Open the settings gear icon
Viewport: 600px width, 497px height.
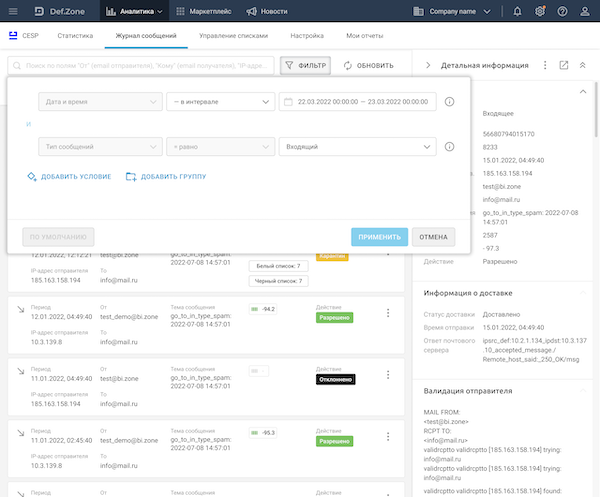pos(540,11)
